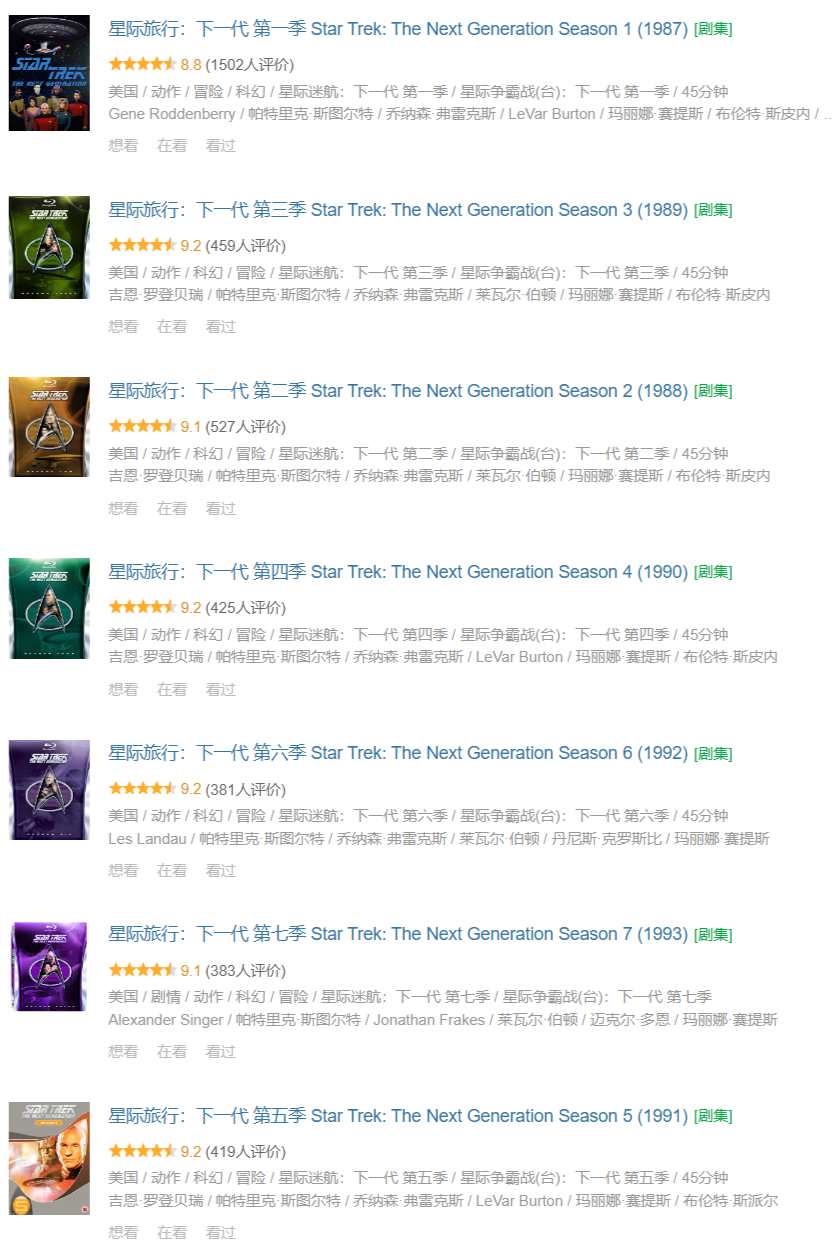Open the Season 1 (1987) poster thumbnail
Image resolution: width=832 pixels, height=1247 pixels.
tap(49, 73)
